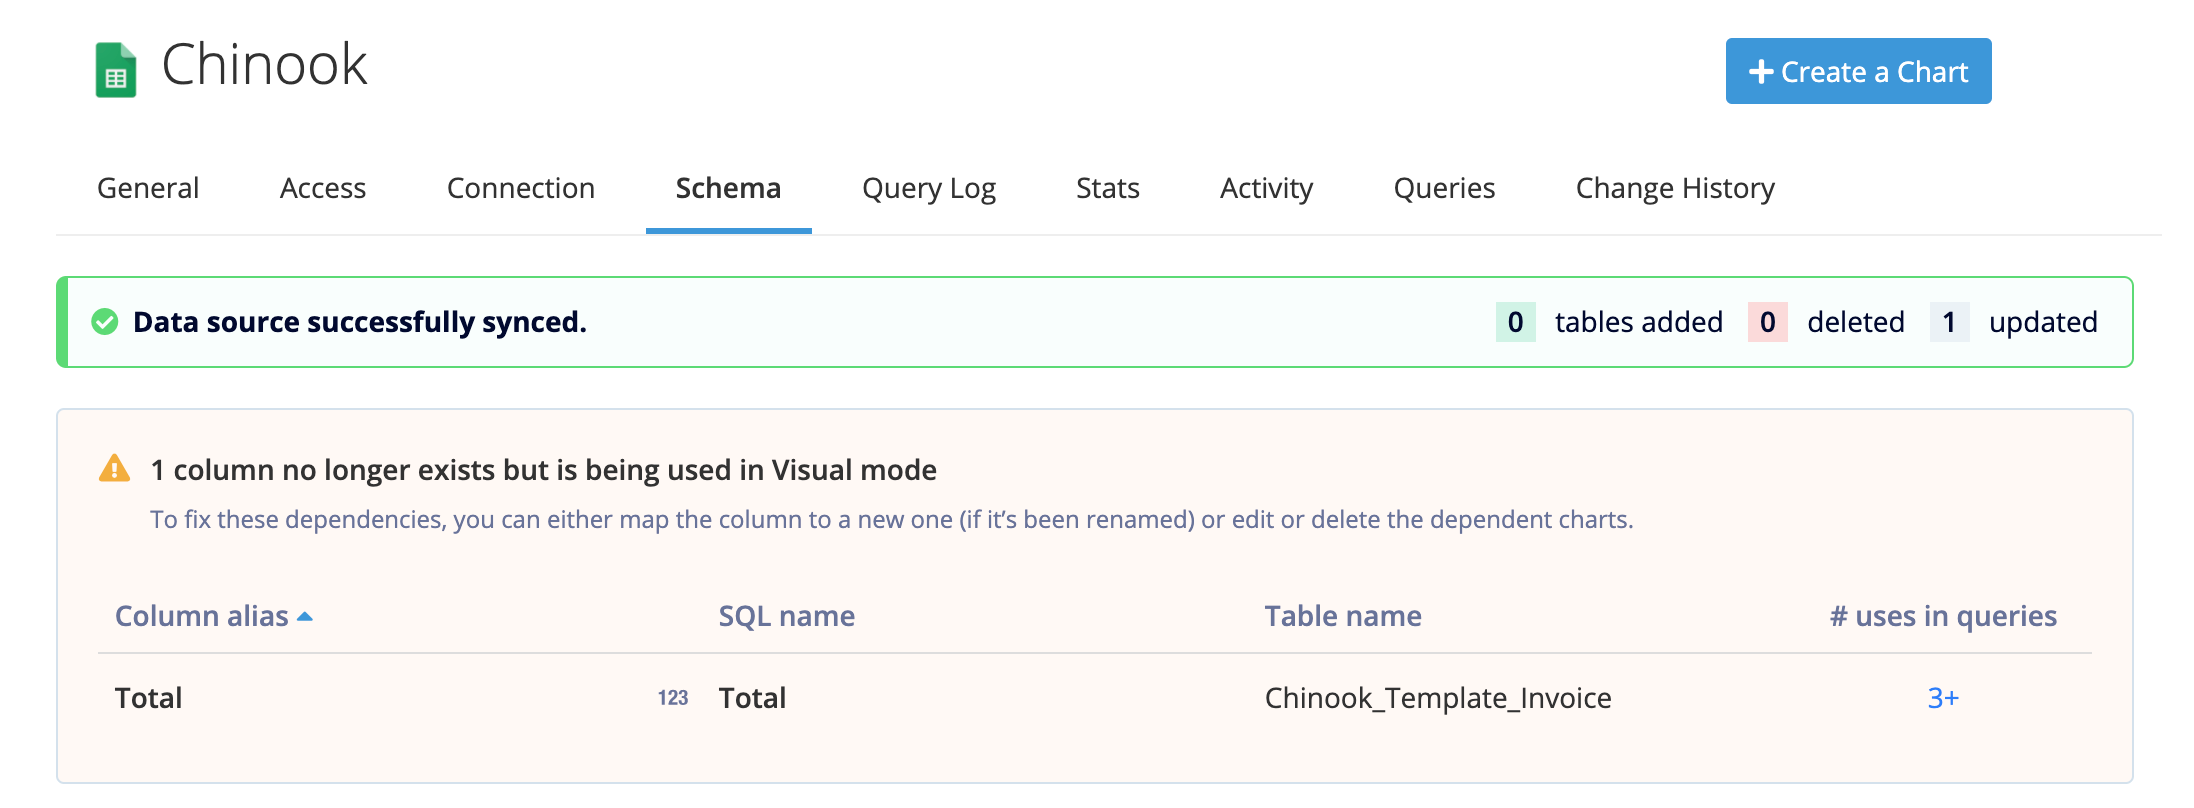Go to the Query Log tab

pyautogui.click(x=929, y=188)
